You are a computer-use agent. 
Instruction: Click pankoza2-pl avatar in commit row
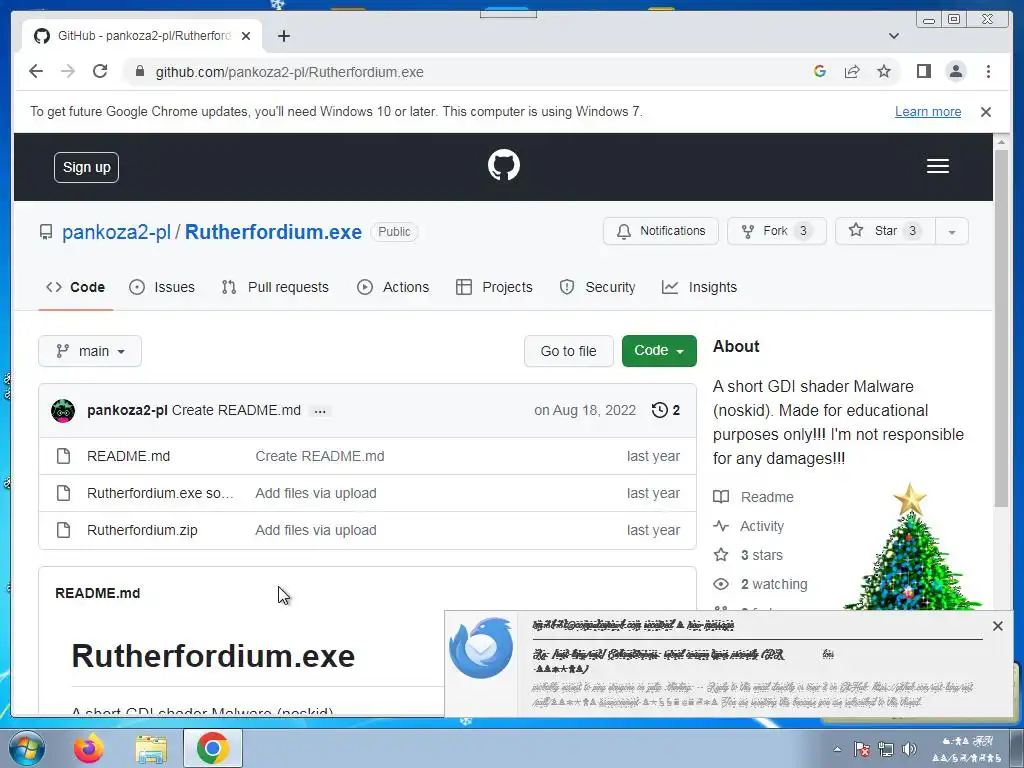pos(63,411)
